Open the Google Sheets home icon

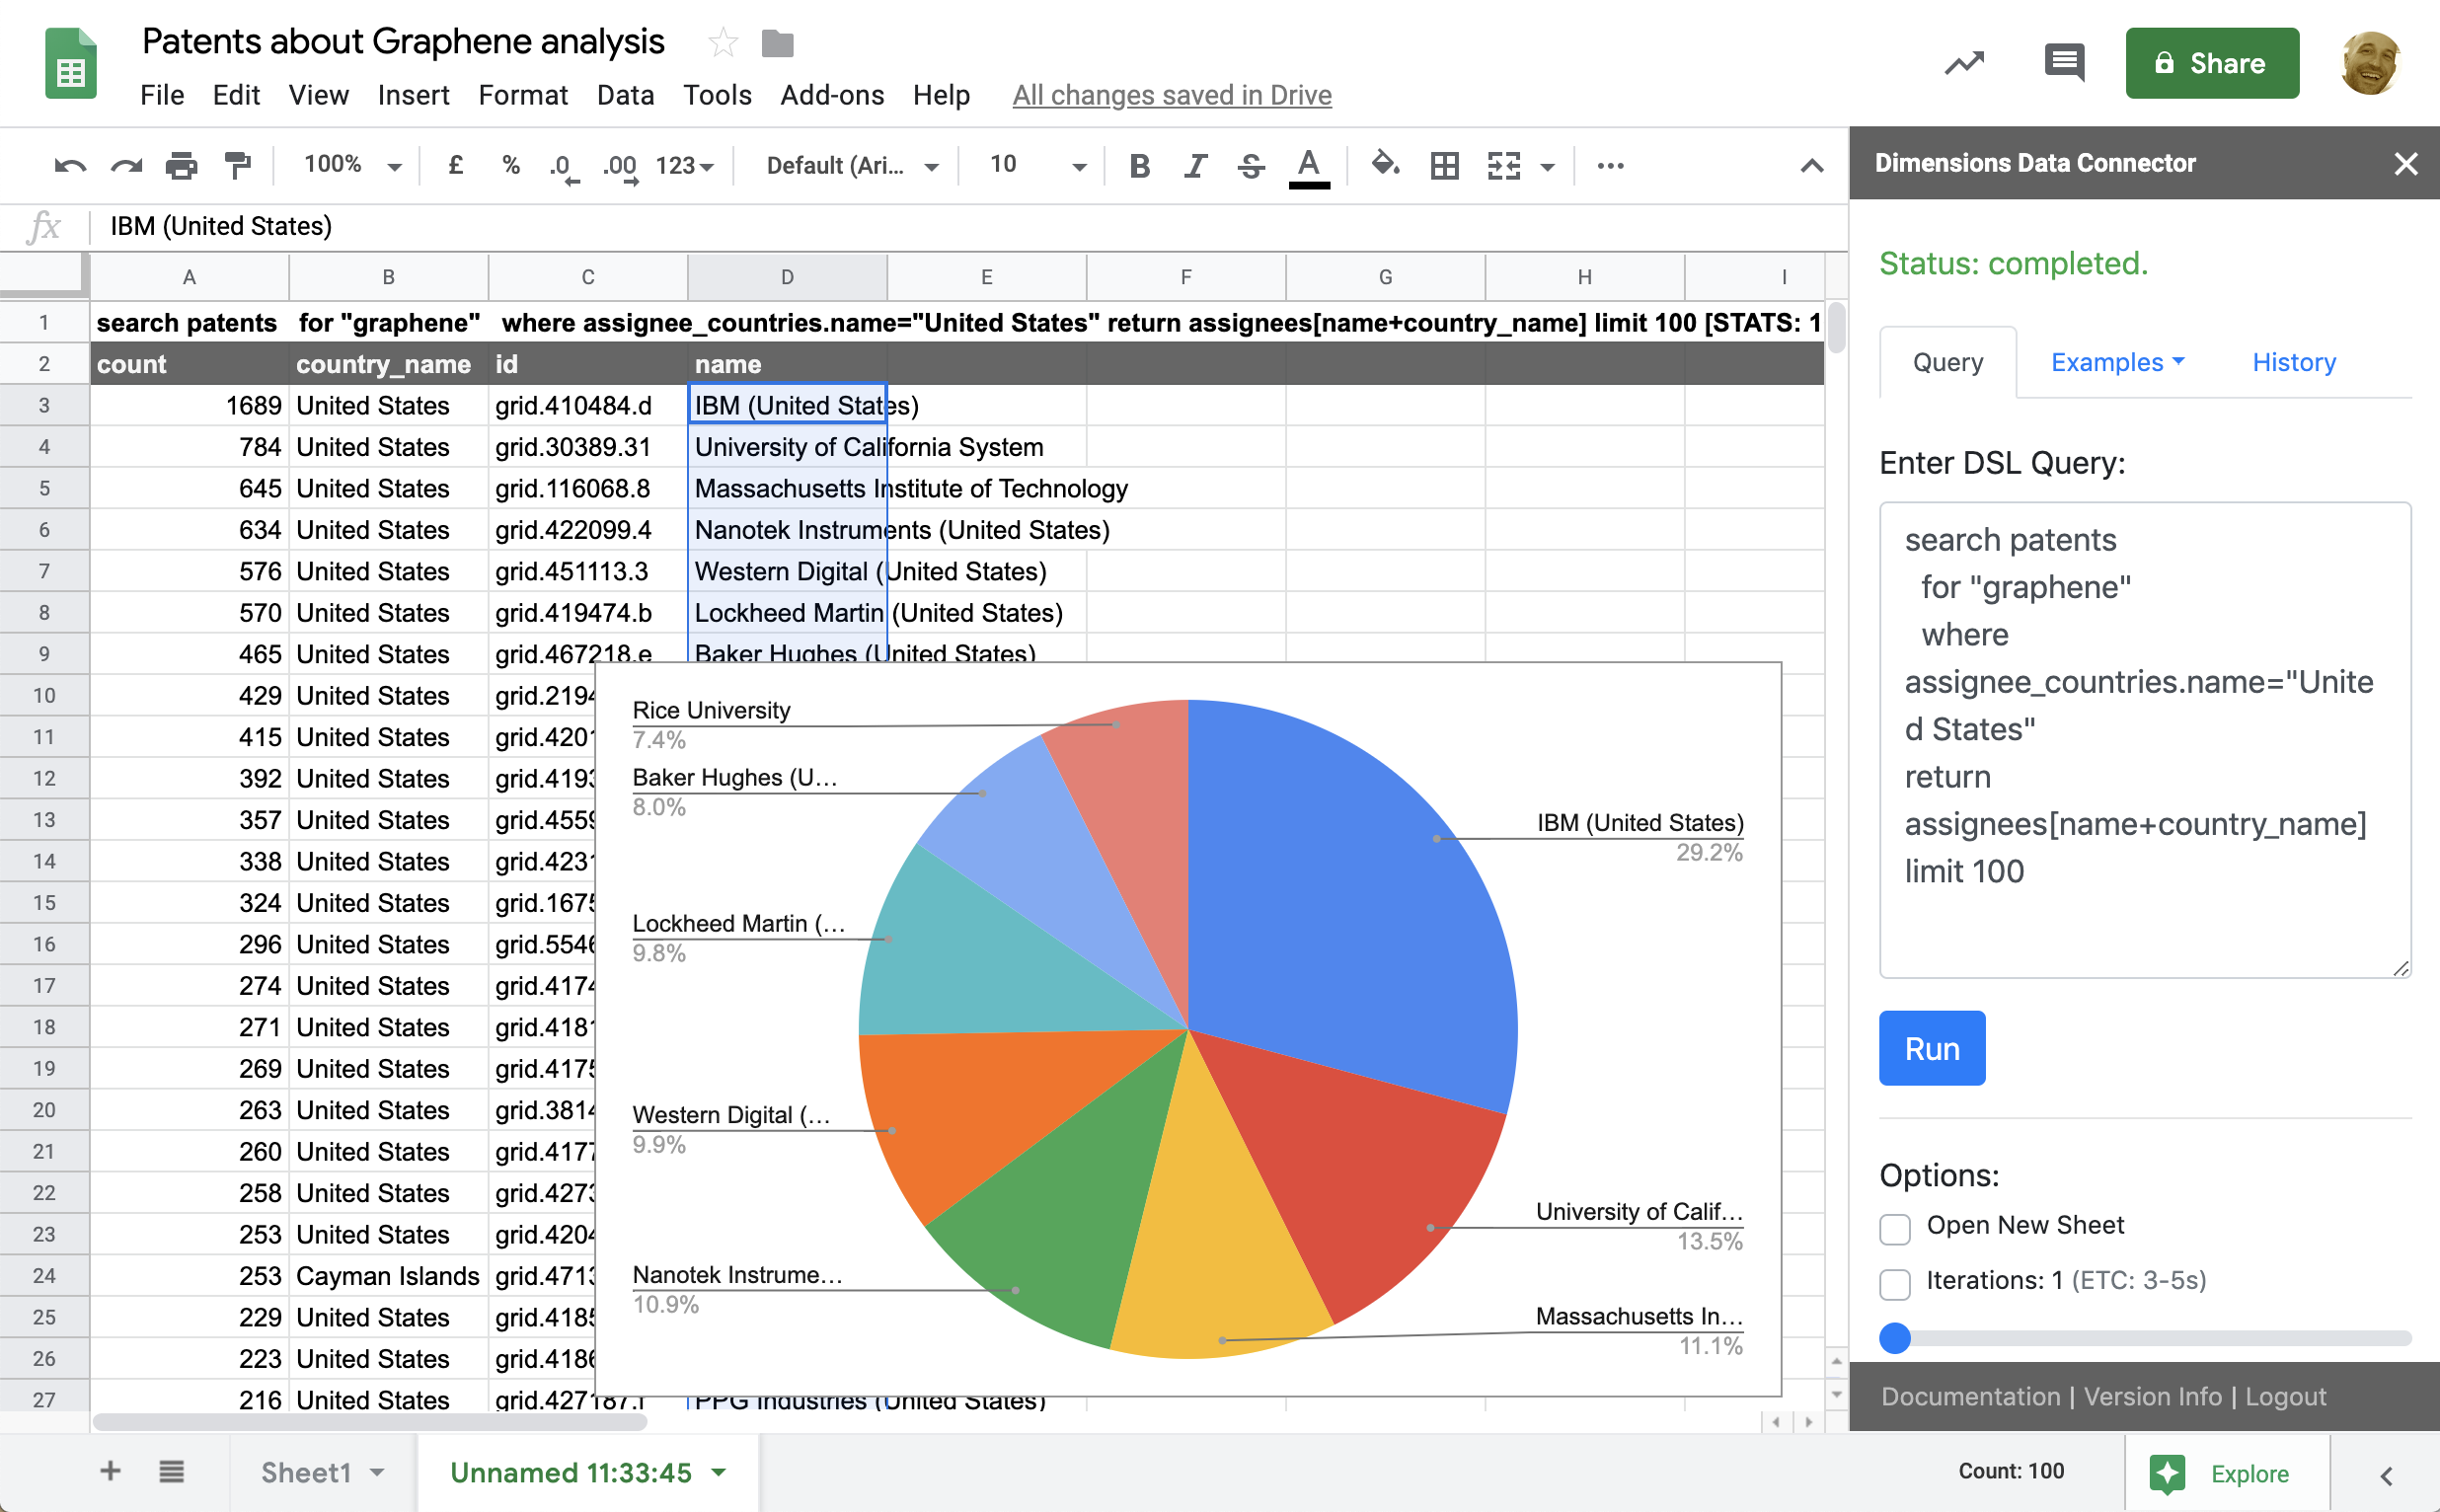point(71,64)
